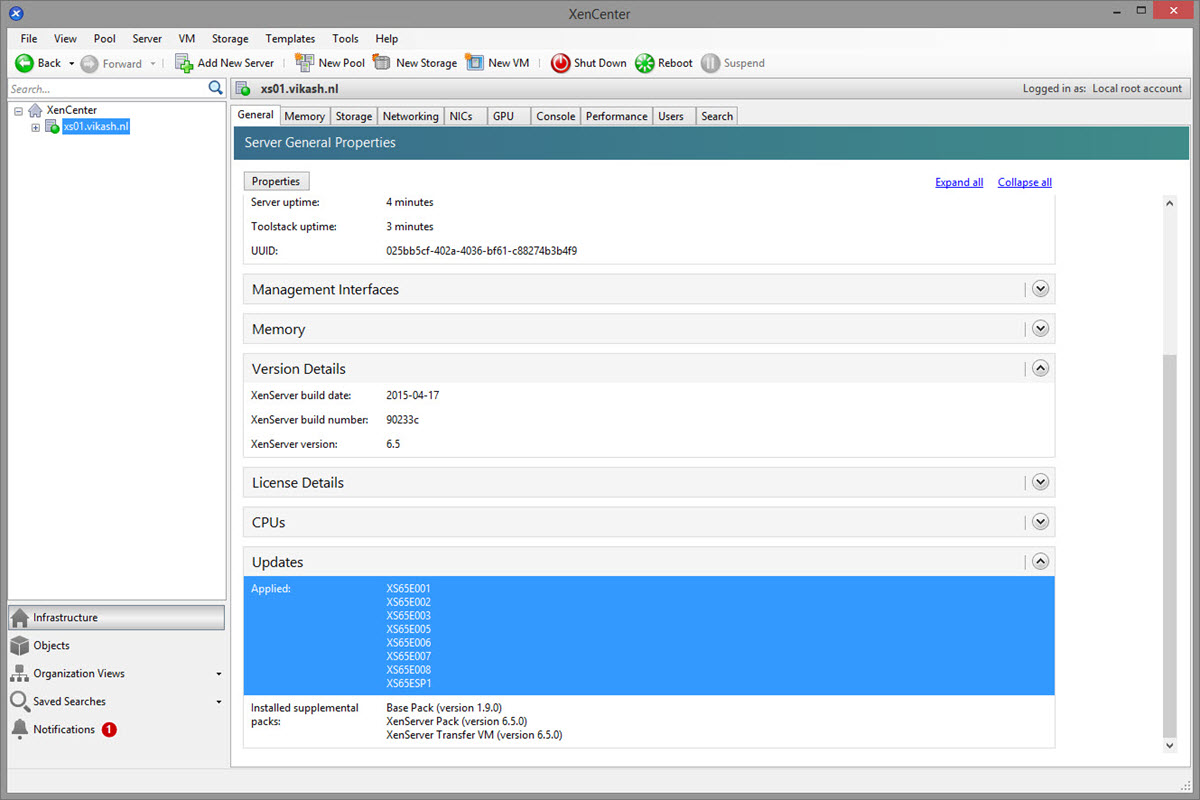
Task: Expand the CPUs section chevron
Action: tap(1040, 522)
